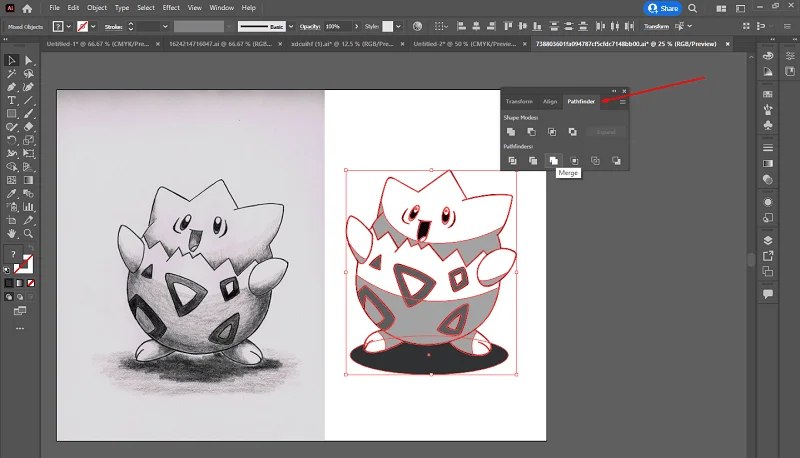Toggle Draw Normal drawing mode
This screenshot has width=800, height=458.
point(9,297)
